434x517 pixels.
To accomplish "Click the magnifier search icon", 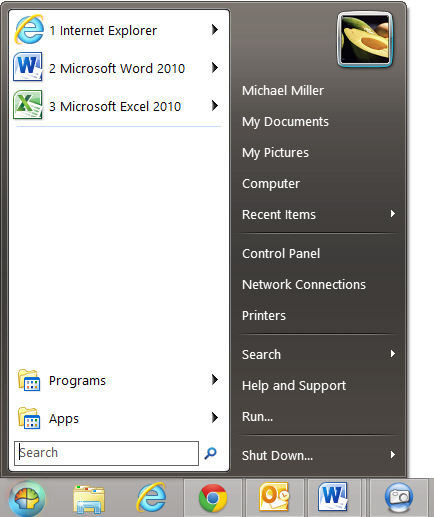I will [210, 453].
